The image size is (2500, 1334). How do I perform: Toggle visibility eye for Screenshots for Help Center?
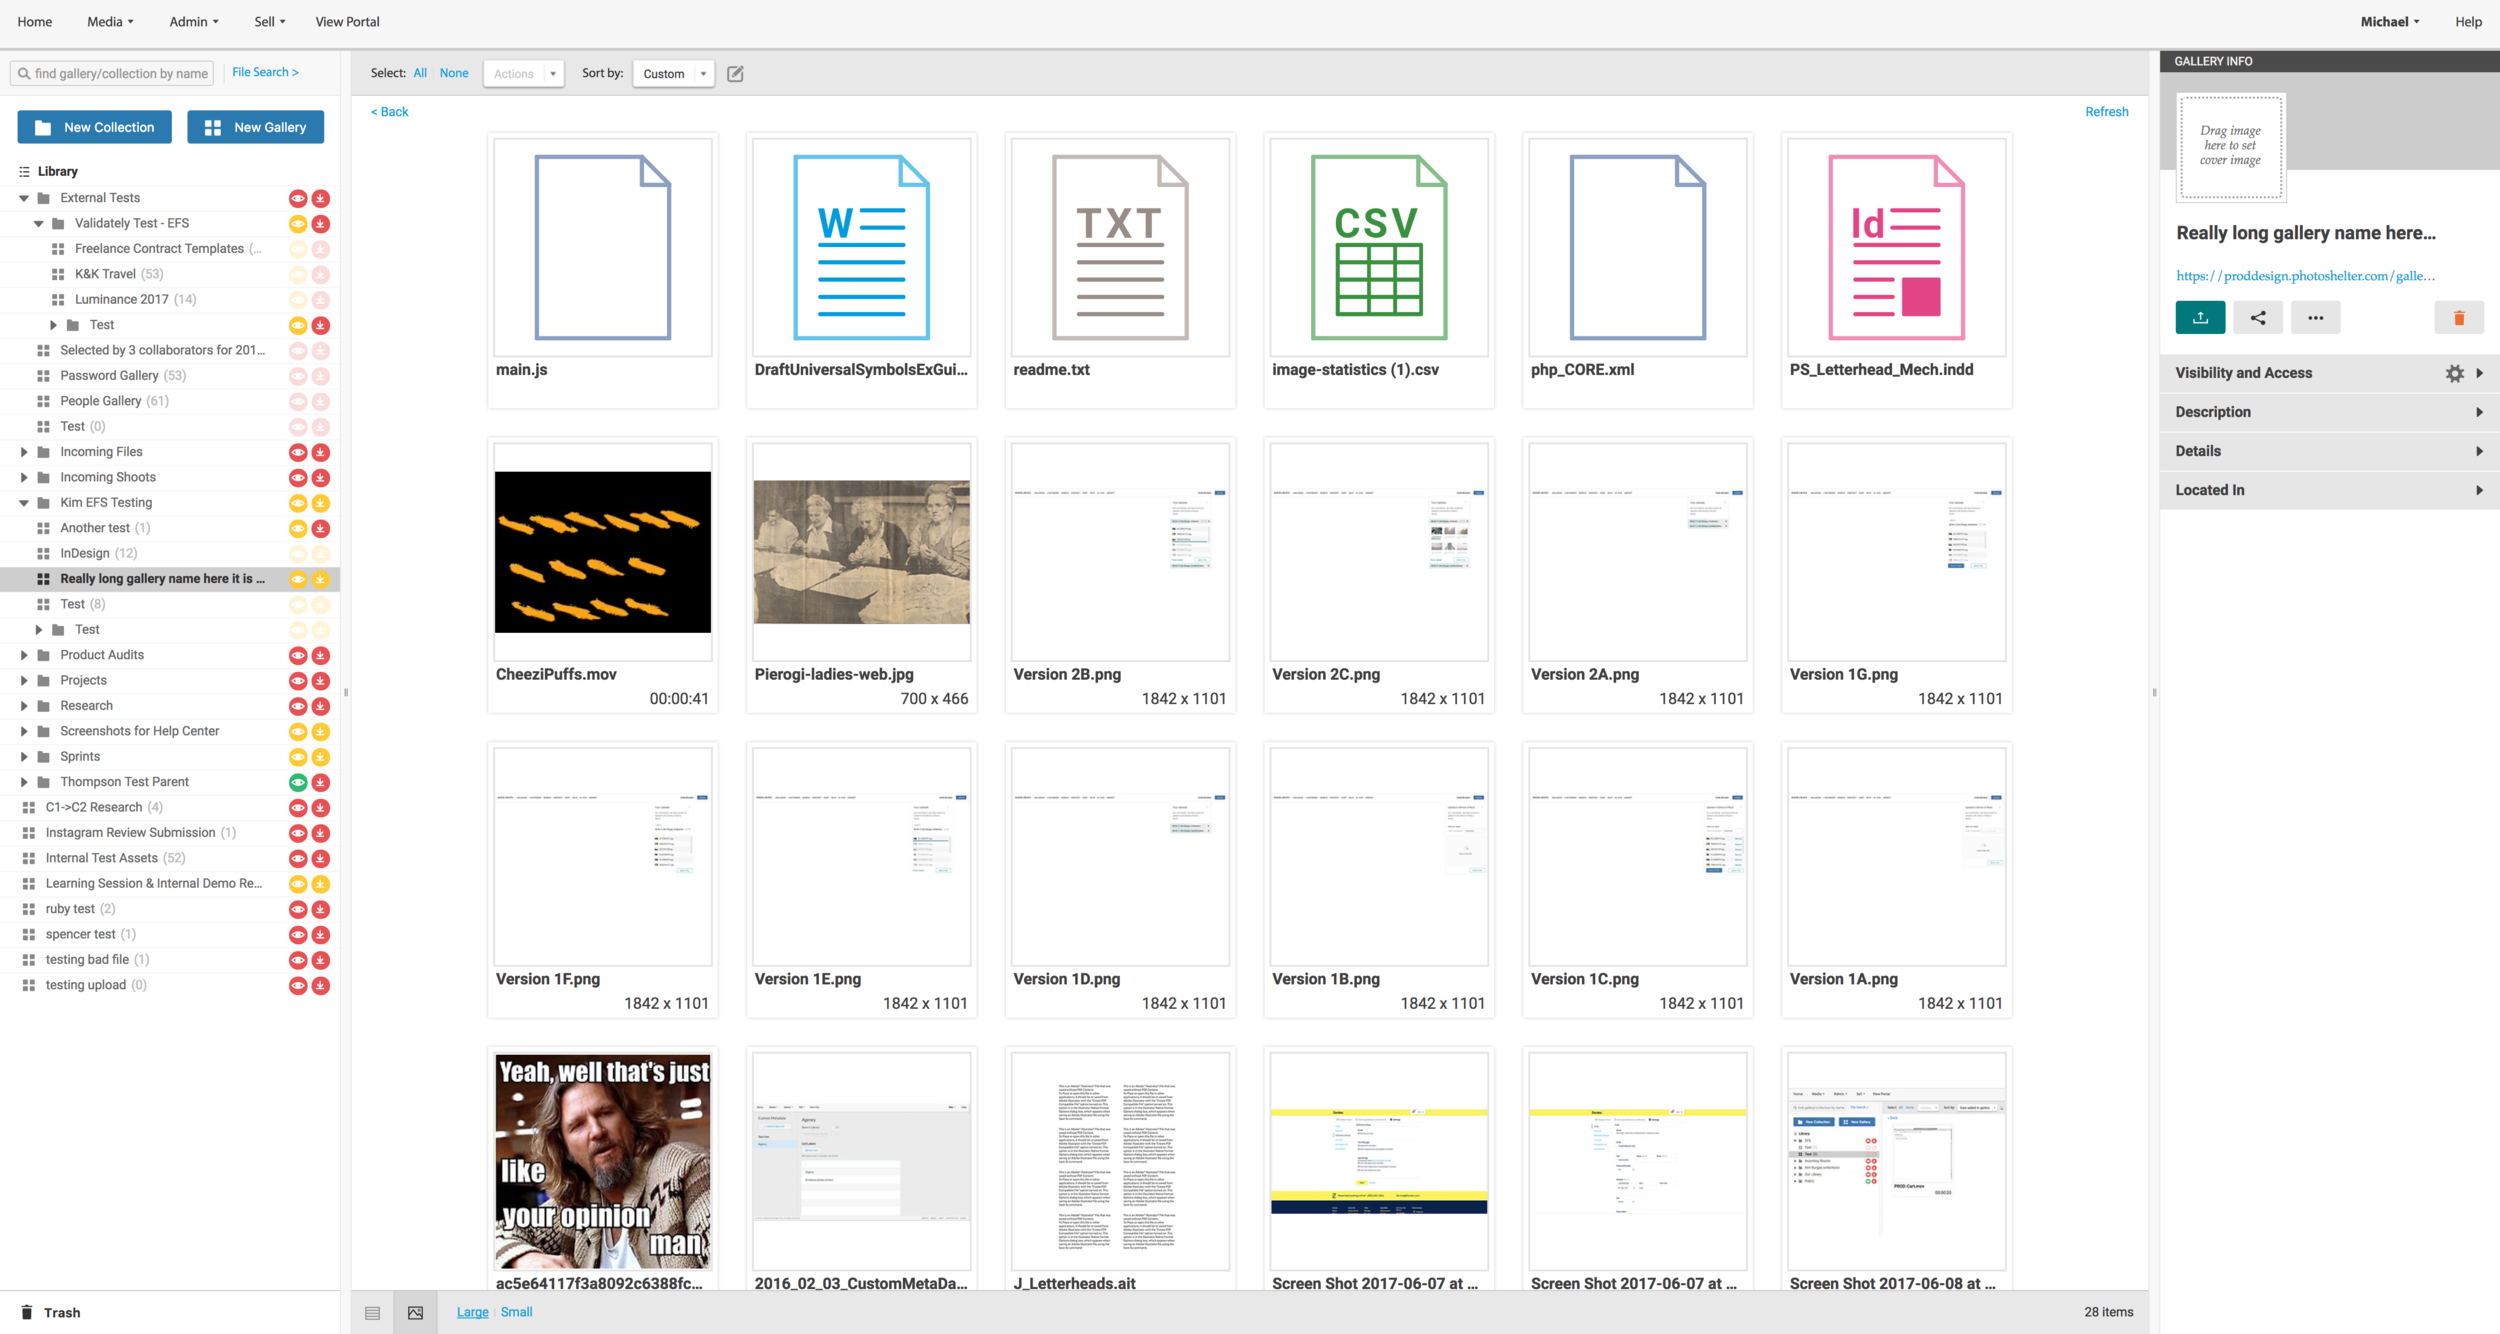click(298, 732)
